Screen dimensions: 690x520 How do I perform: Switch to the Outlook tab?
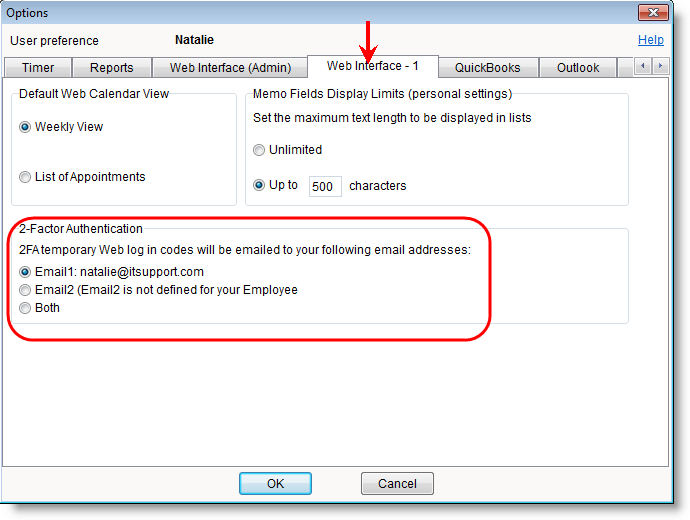[578, 68]
